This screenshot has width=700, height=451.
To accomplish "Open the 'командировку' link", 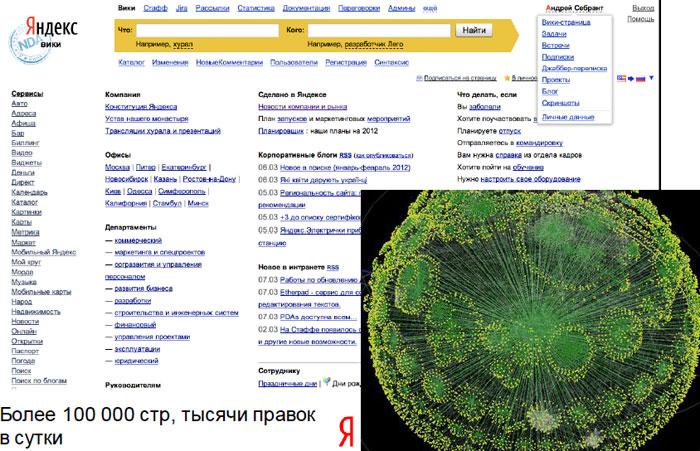I will click(x=539, y=143).
